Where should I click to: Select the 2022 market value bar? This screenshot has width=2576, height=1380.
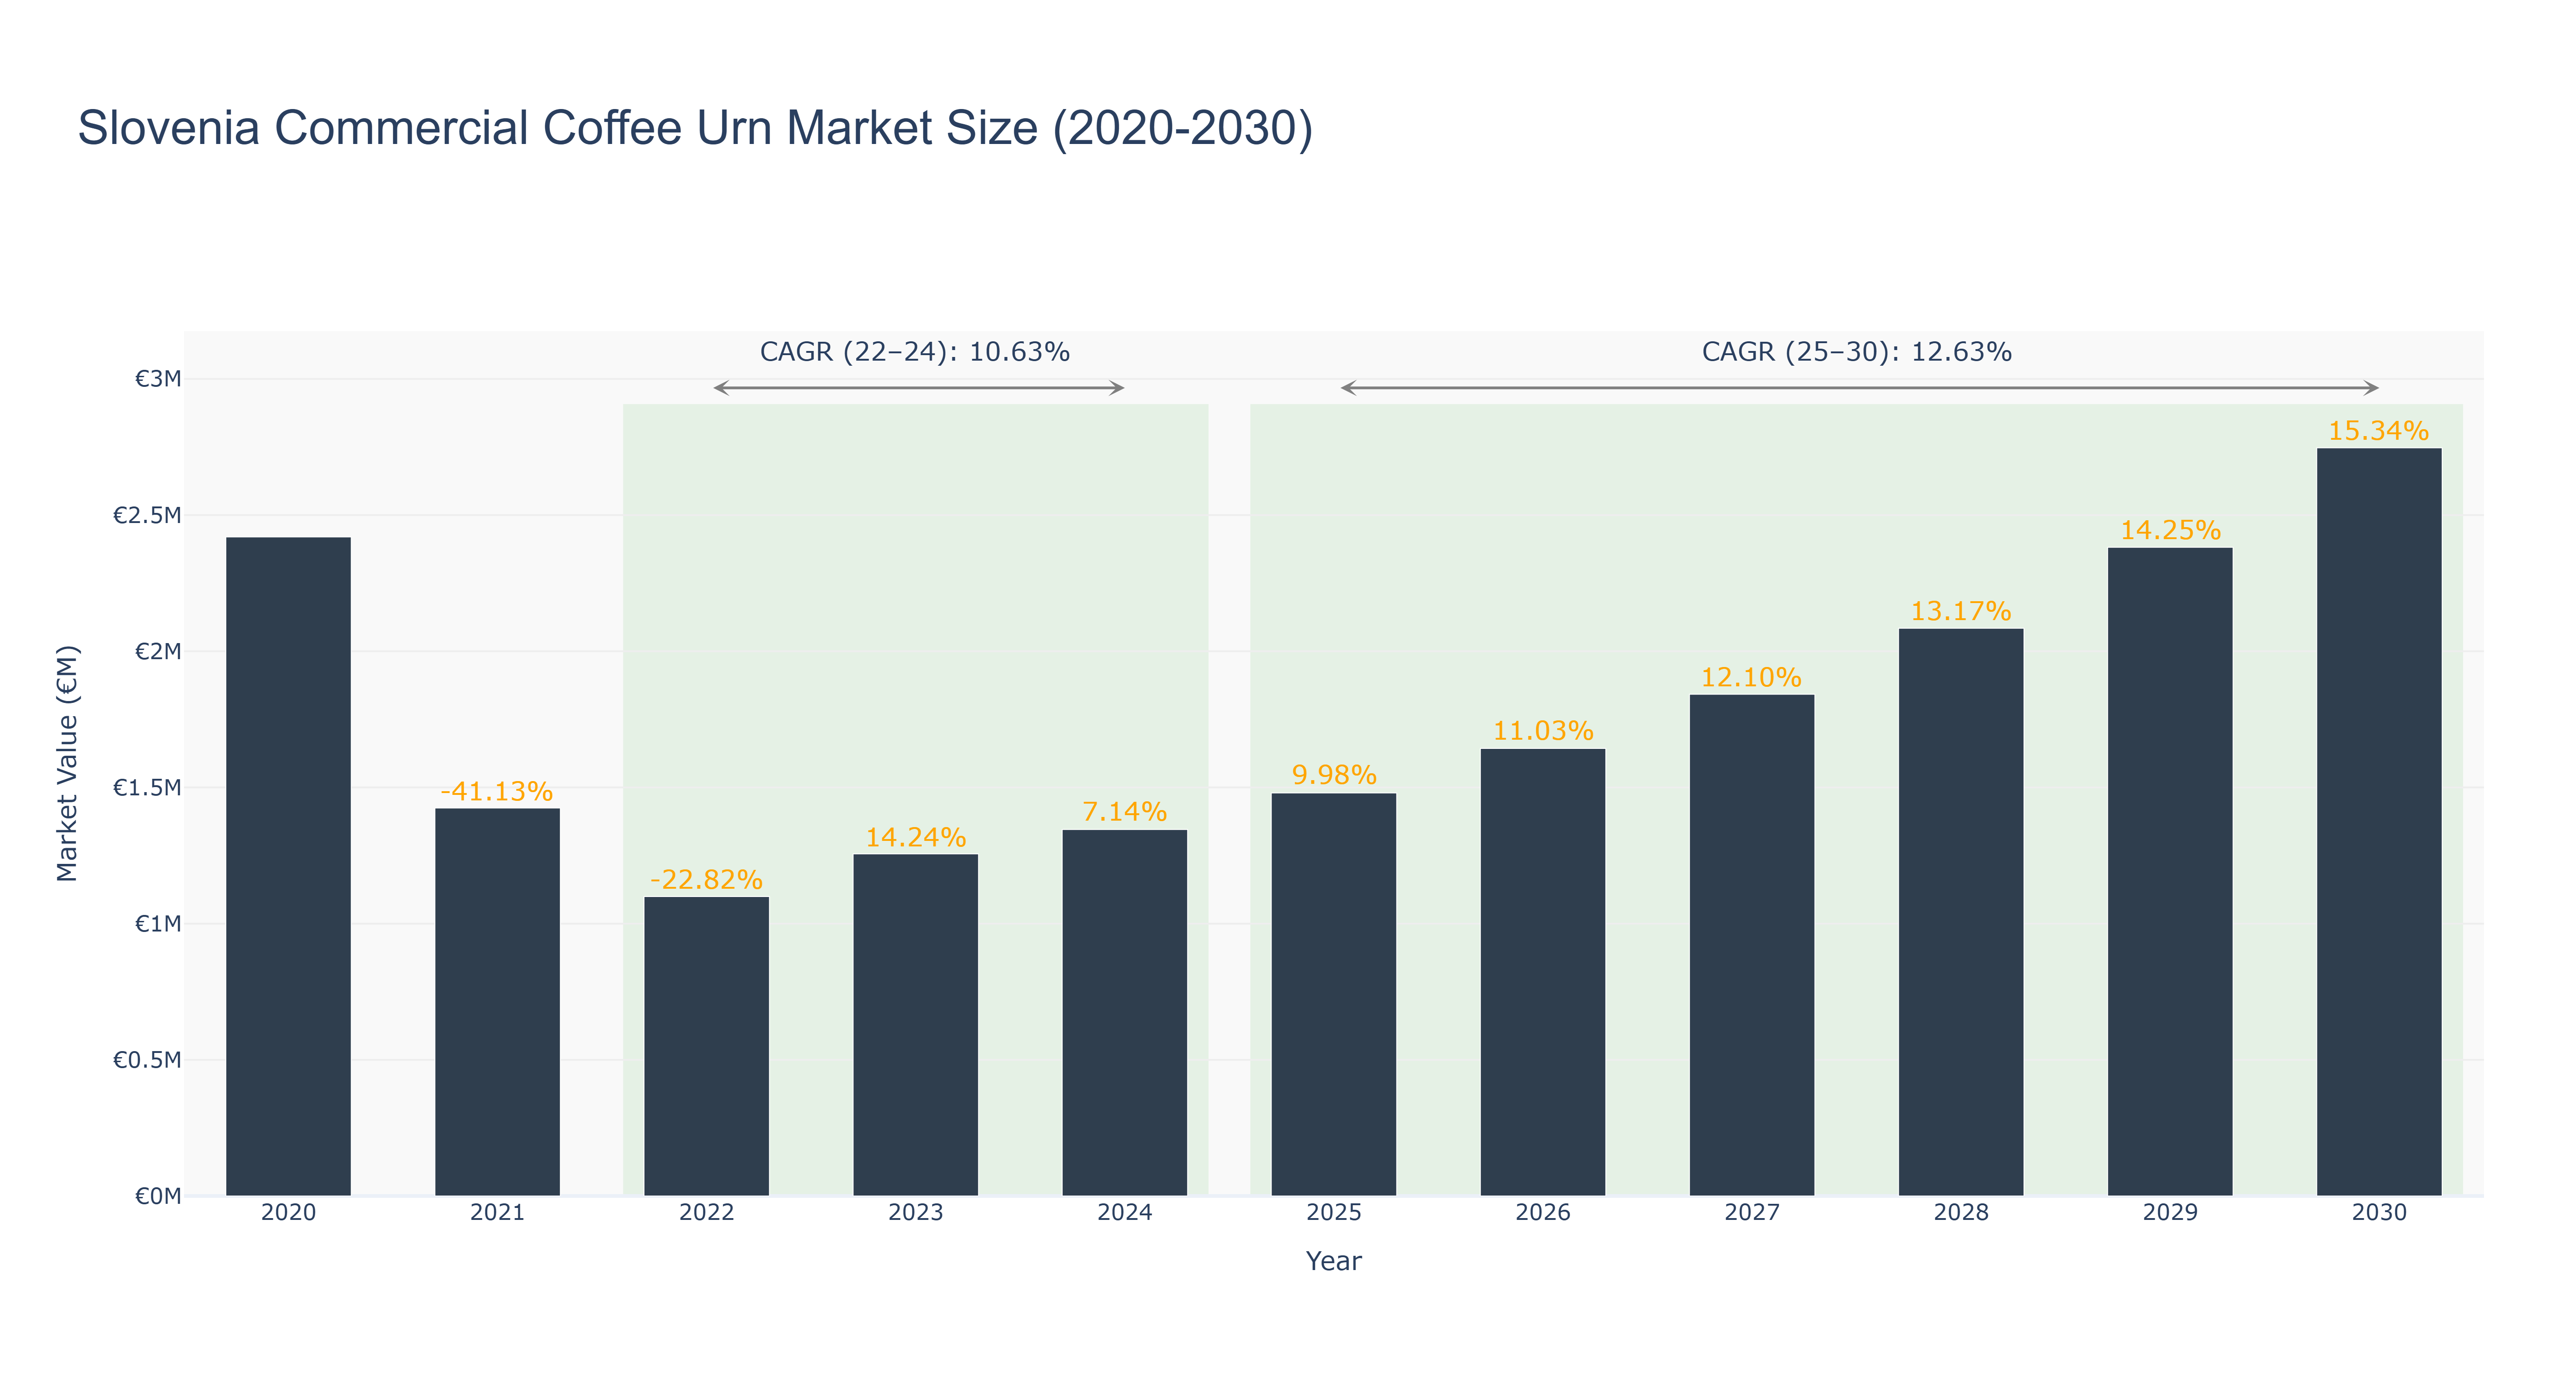[706, 1046]
